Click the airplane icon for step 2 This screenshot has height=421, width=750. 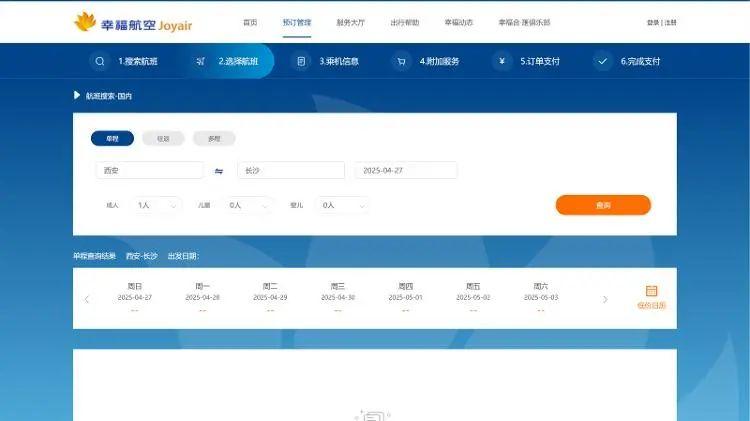click(x=200, y=61)
